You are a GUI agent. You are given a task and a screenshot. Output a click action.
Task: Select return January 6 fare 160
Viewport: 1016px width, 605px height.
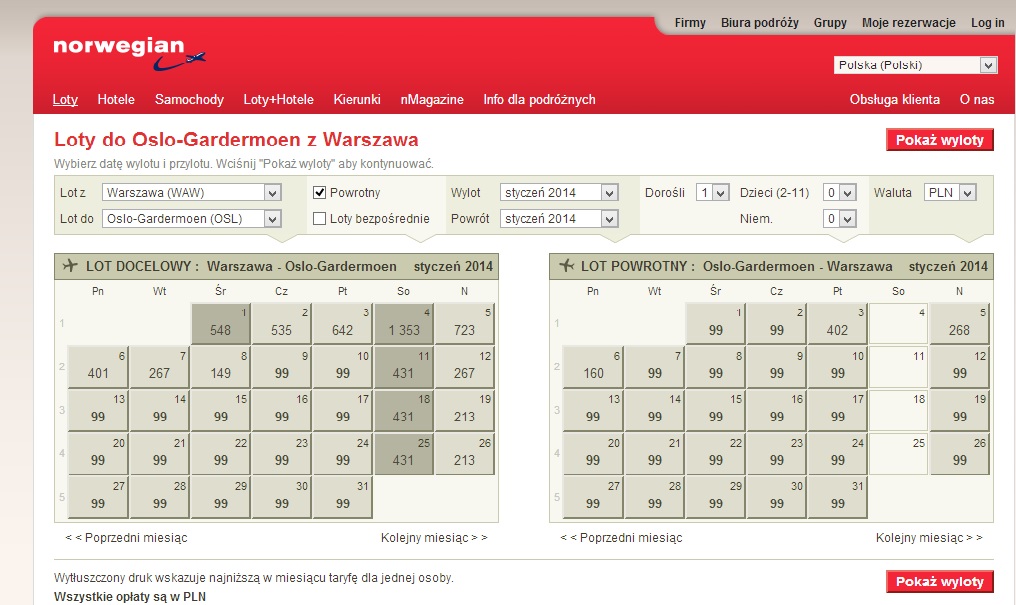coord(593,366)
